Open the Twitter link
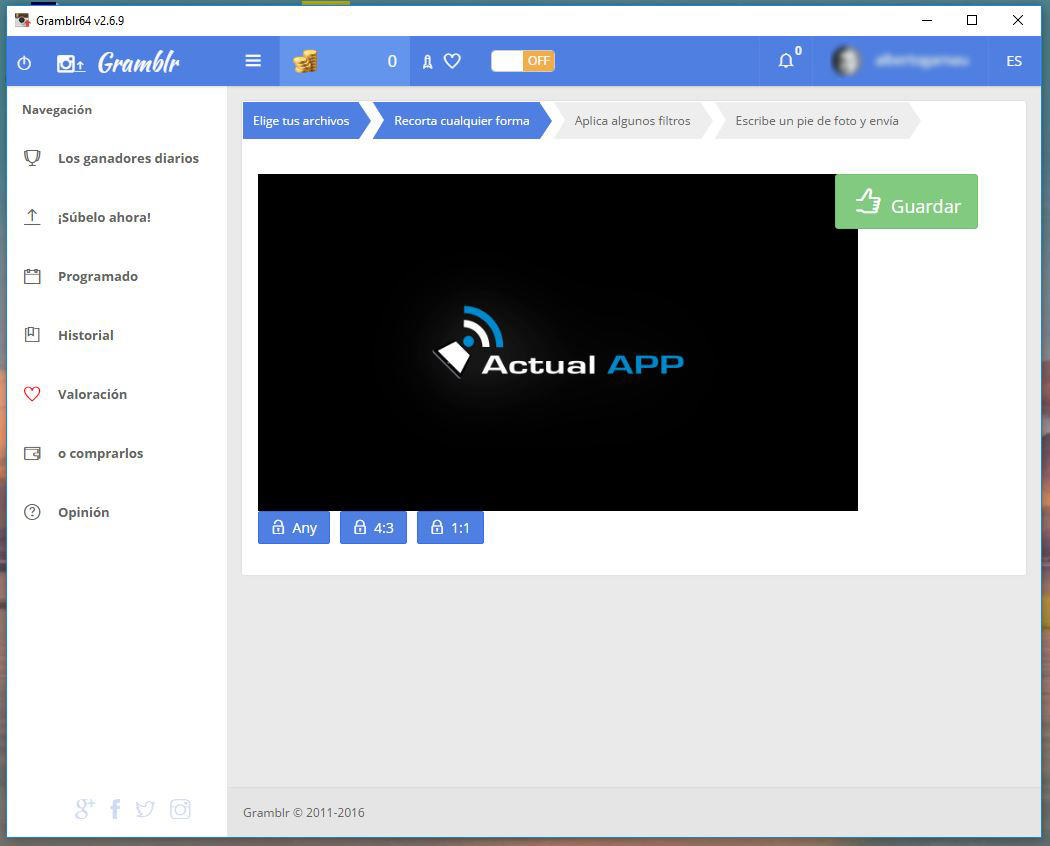Screen dimensions: 1050x846 pos(145,809)
